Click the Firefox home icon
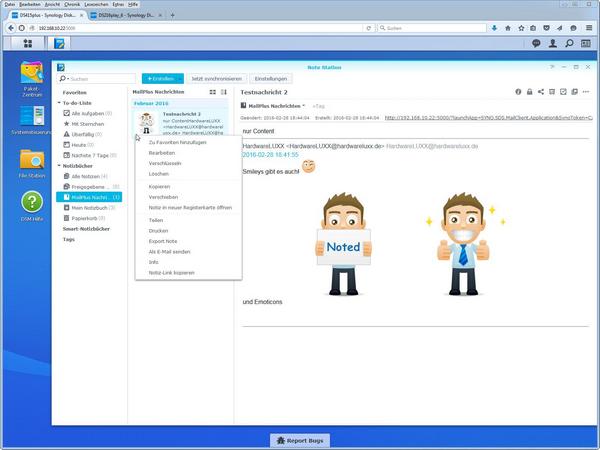 508,28
